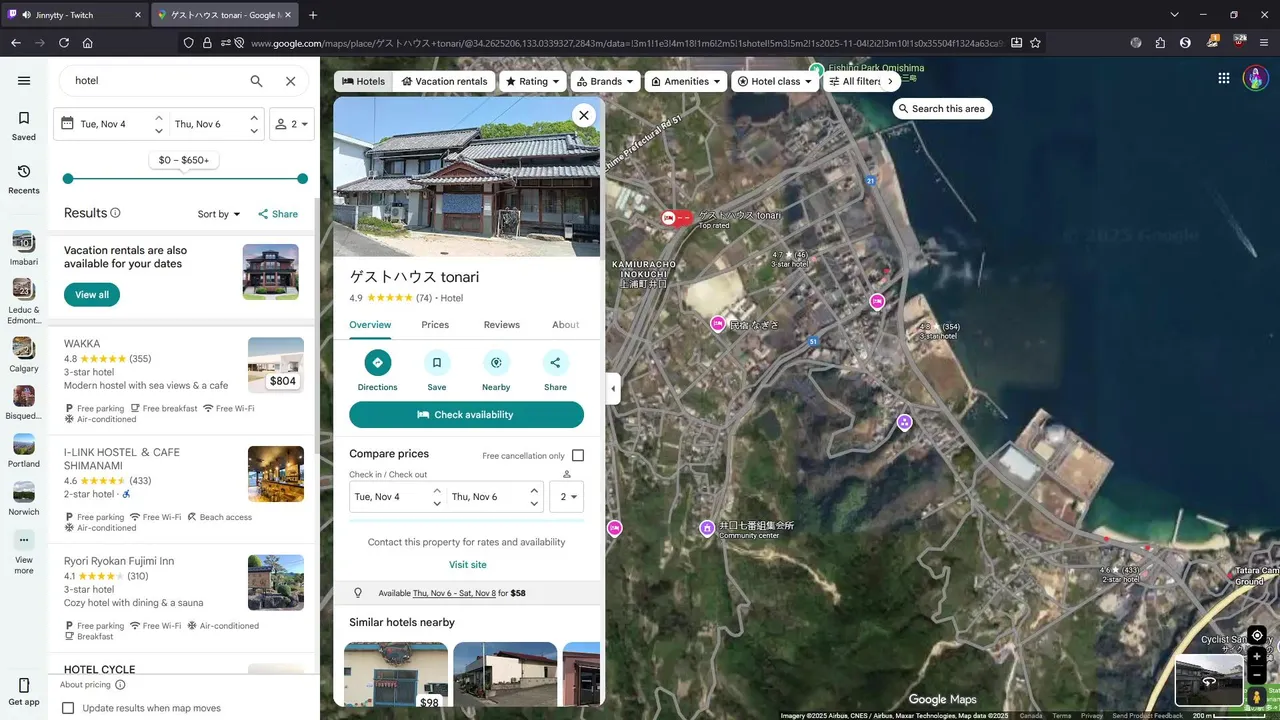Clear the hotel search query

click(x=291, y=81)
